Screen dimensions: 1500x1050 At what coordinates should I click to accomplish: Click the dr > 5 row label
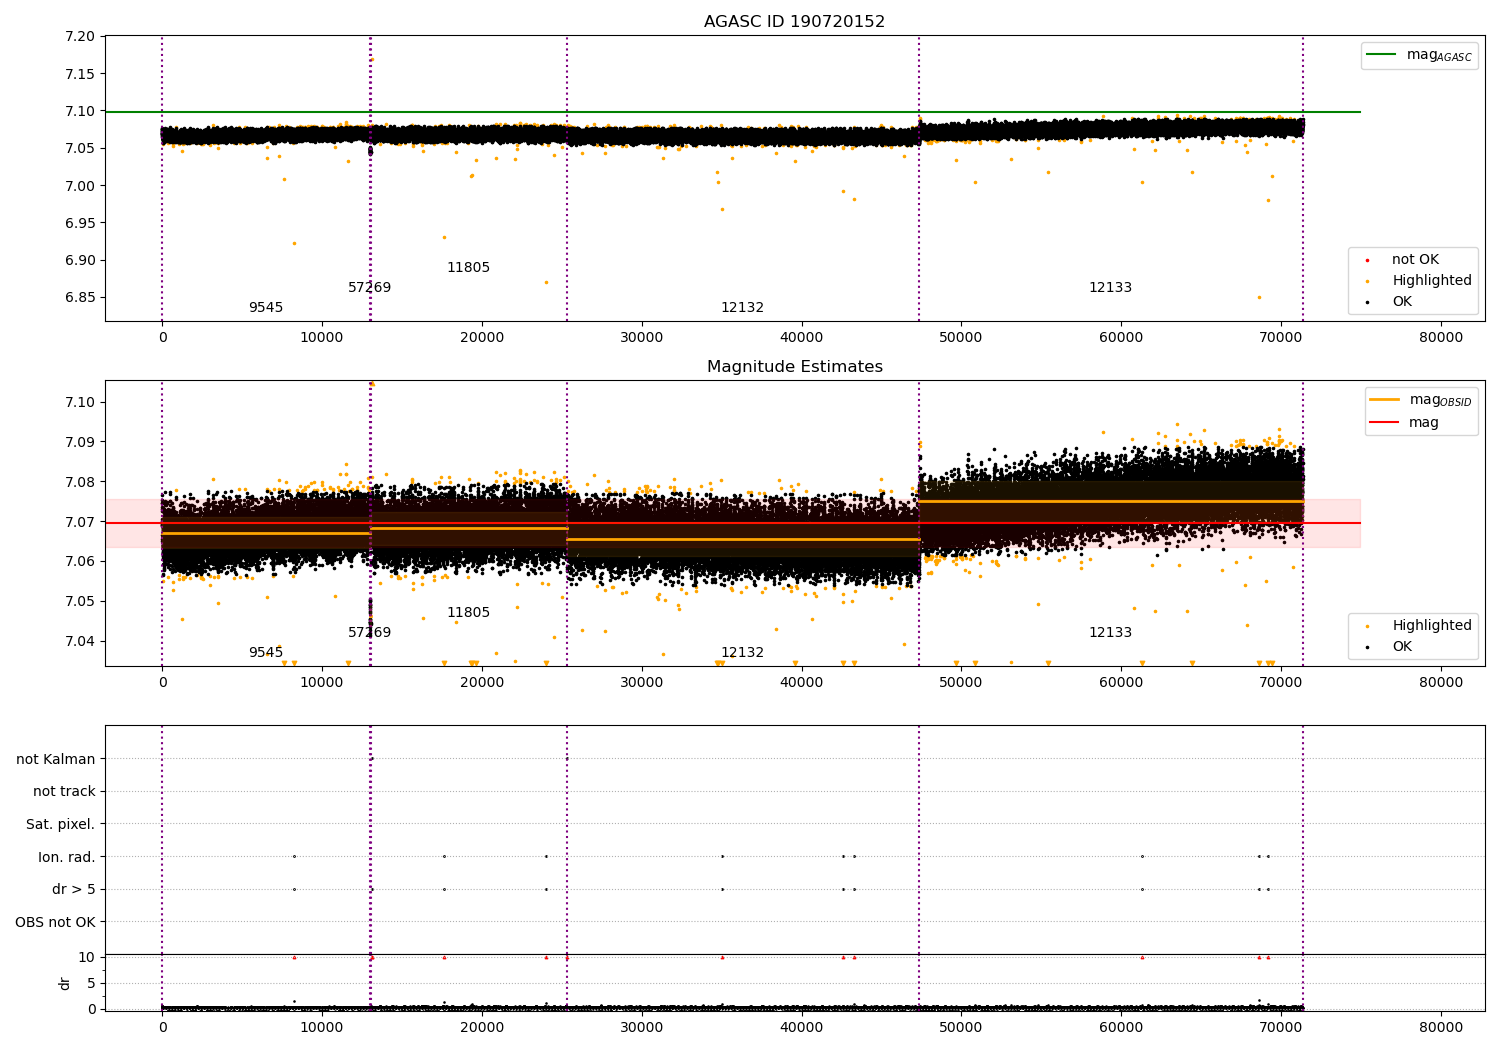(x=74, y=889)
